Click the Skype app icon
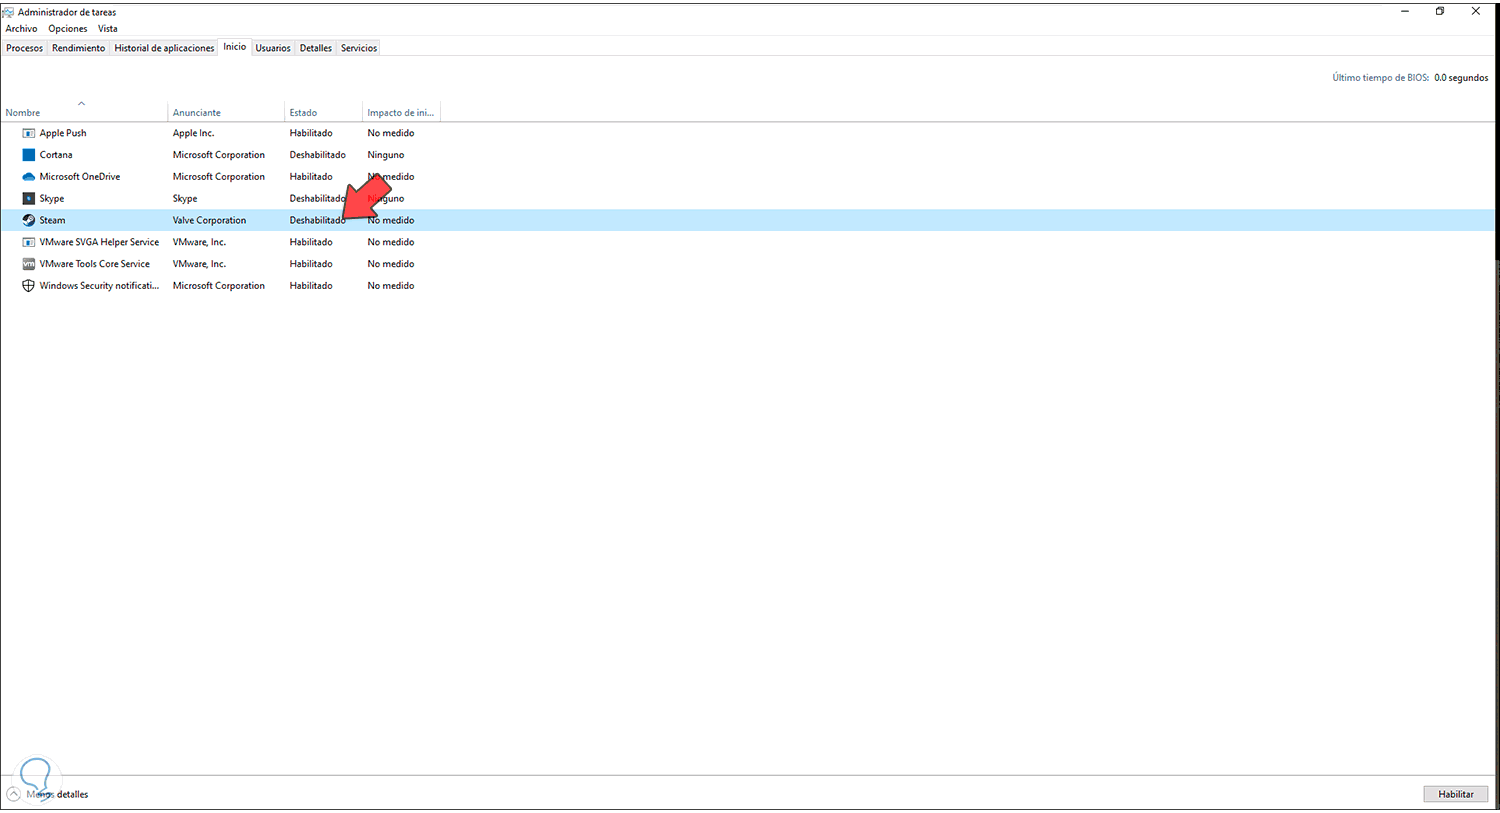The height and width of the screenshot is (813, 1500). click(x=29, y=199)
